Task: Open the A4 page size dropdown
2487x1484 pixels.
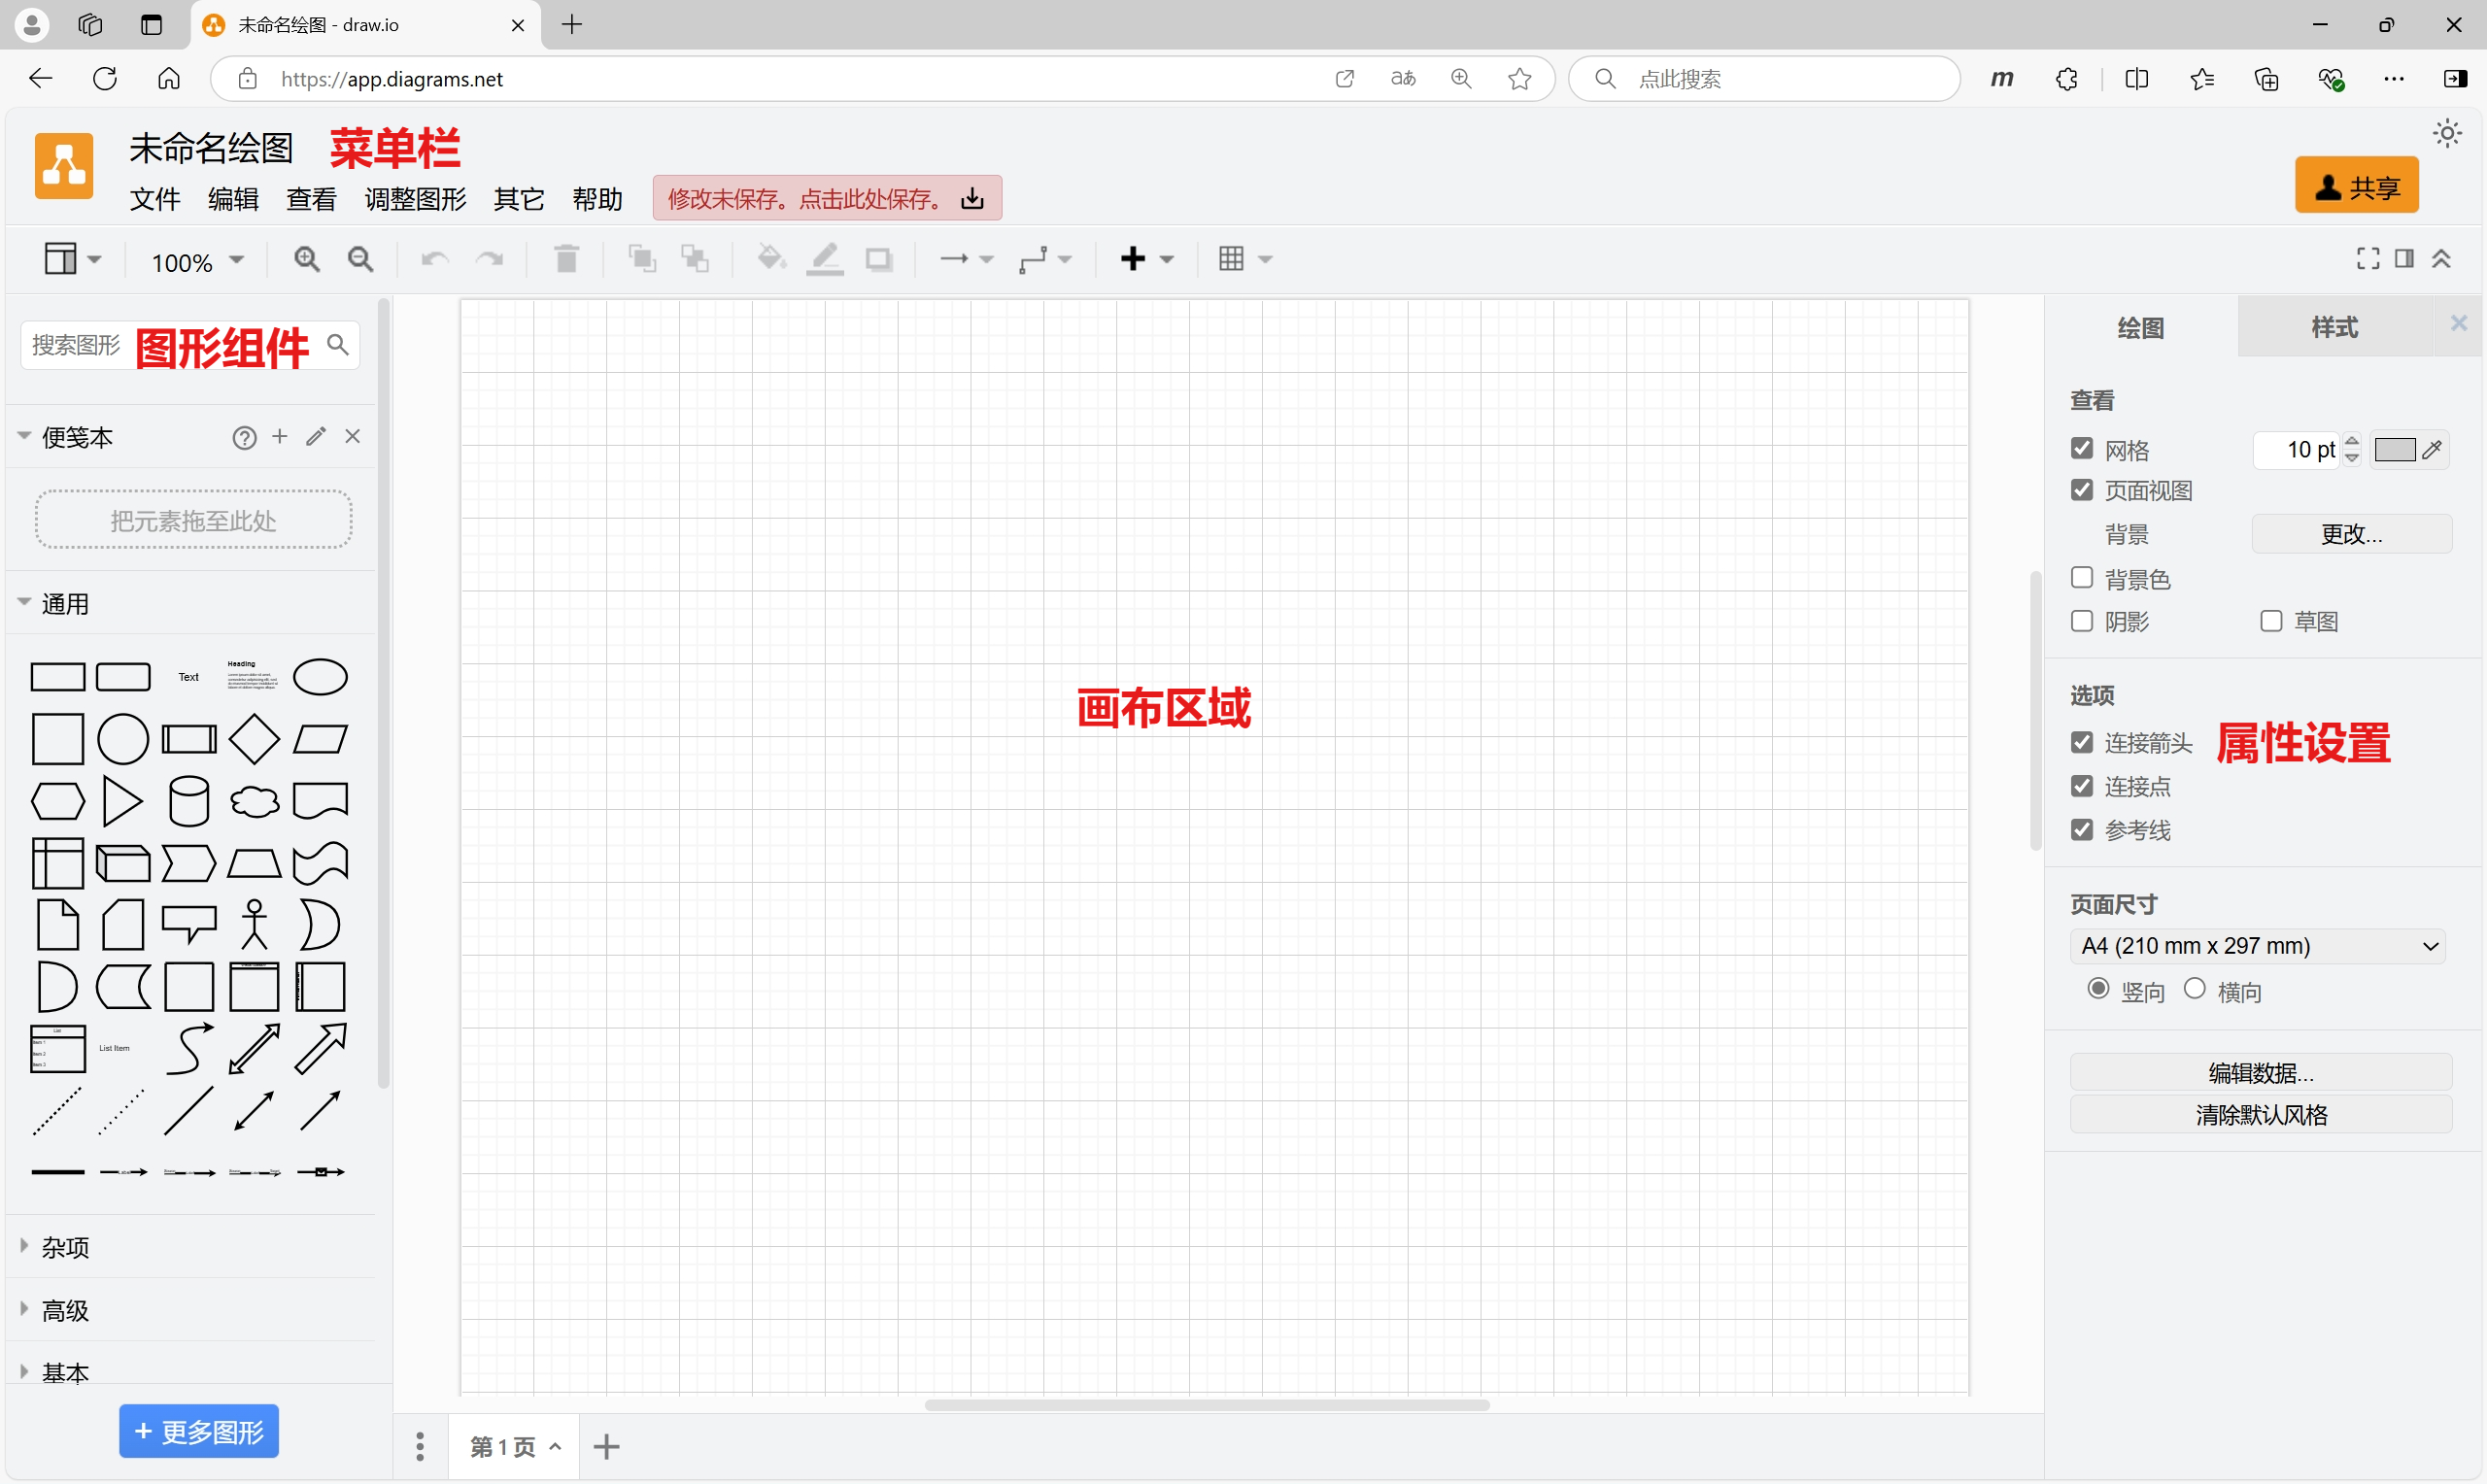Action: [x=2257, y=946]
